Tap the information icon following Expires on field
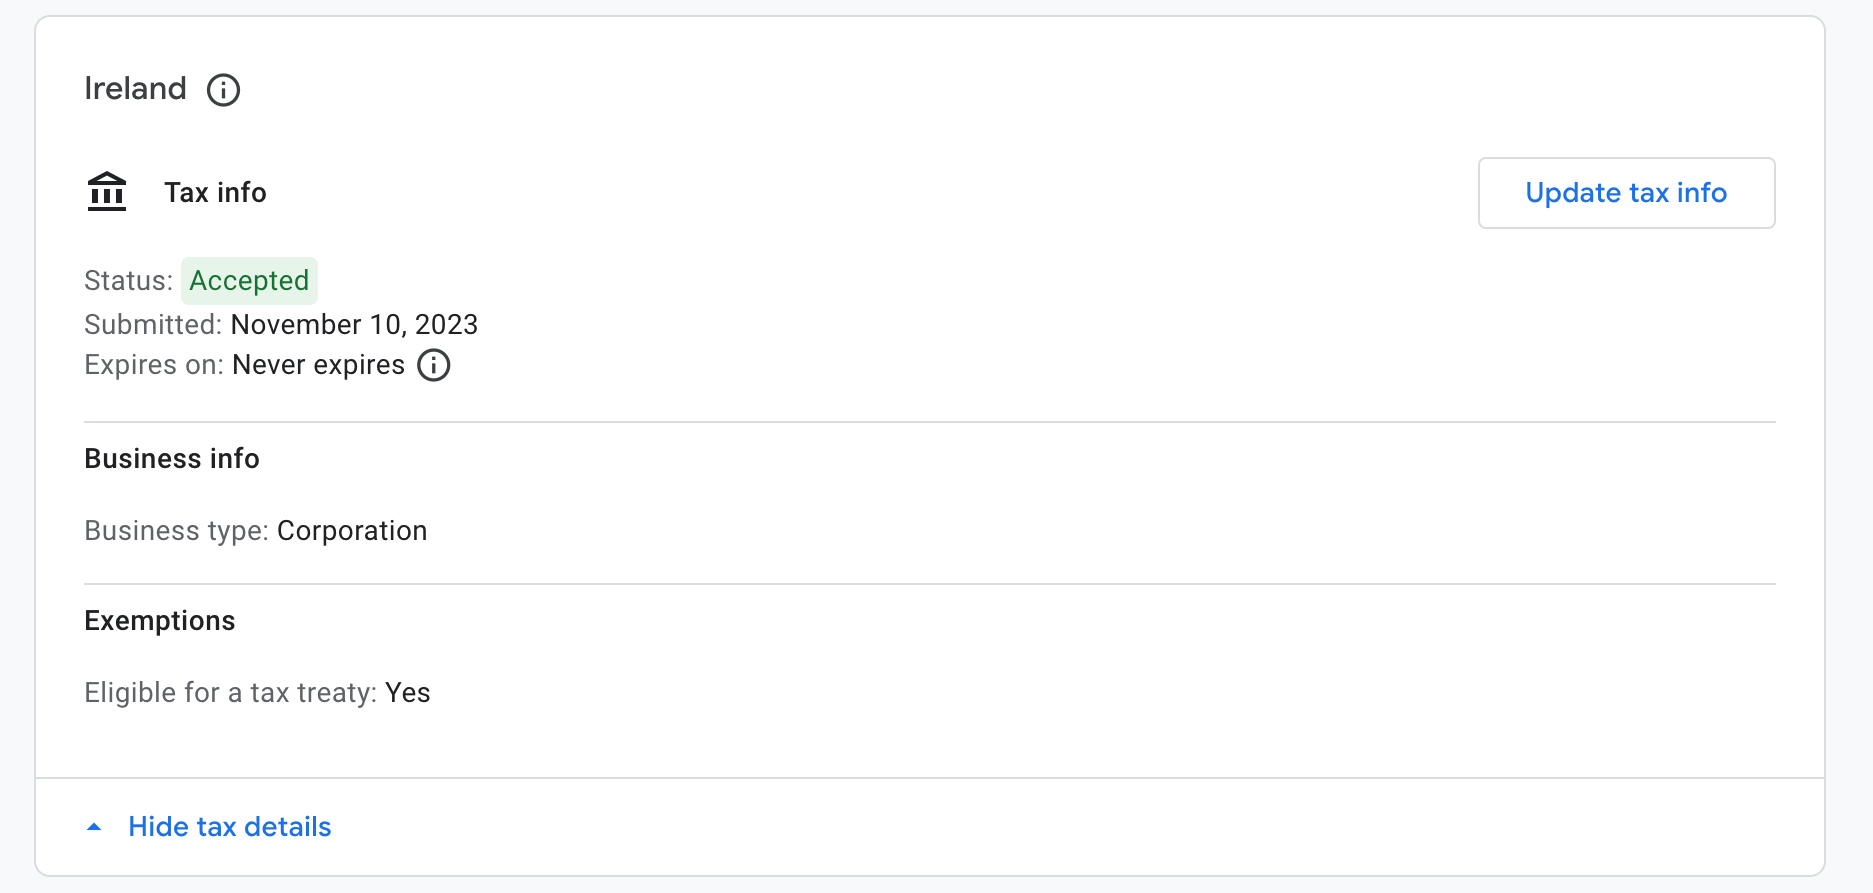Viewport: 1873px width, 893px height. tap(433, 365)
